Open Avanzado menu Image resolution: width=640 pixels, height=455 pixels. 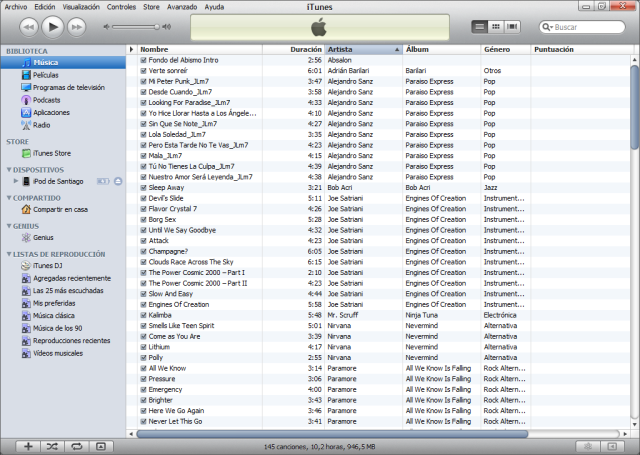182,7
